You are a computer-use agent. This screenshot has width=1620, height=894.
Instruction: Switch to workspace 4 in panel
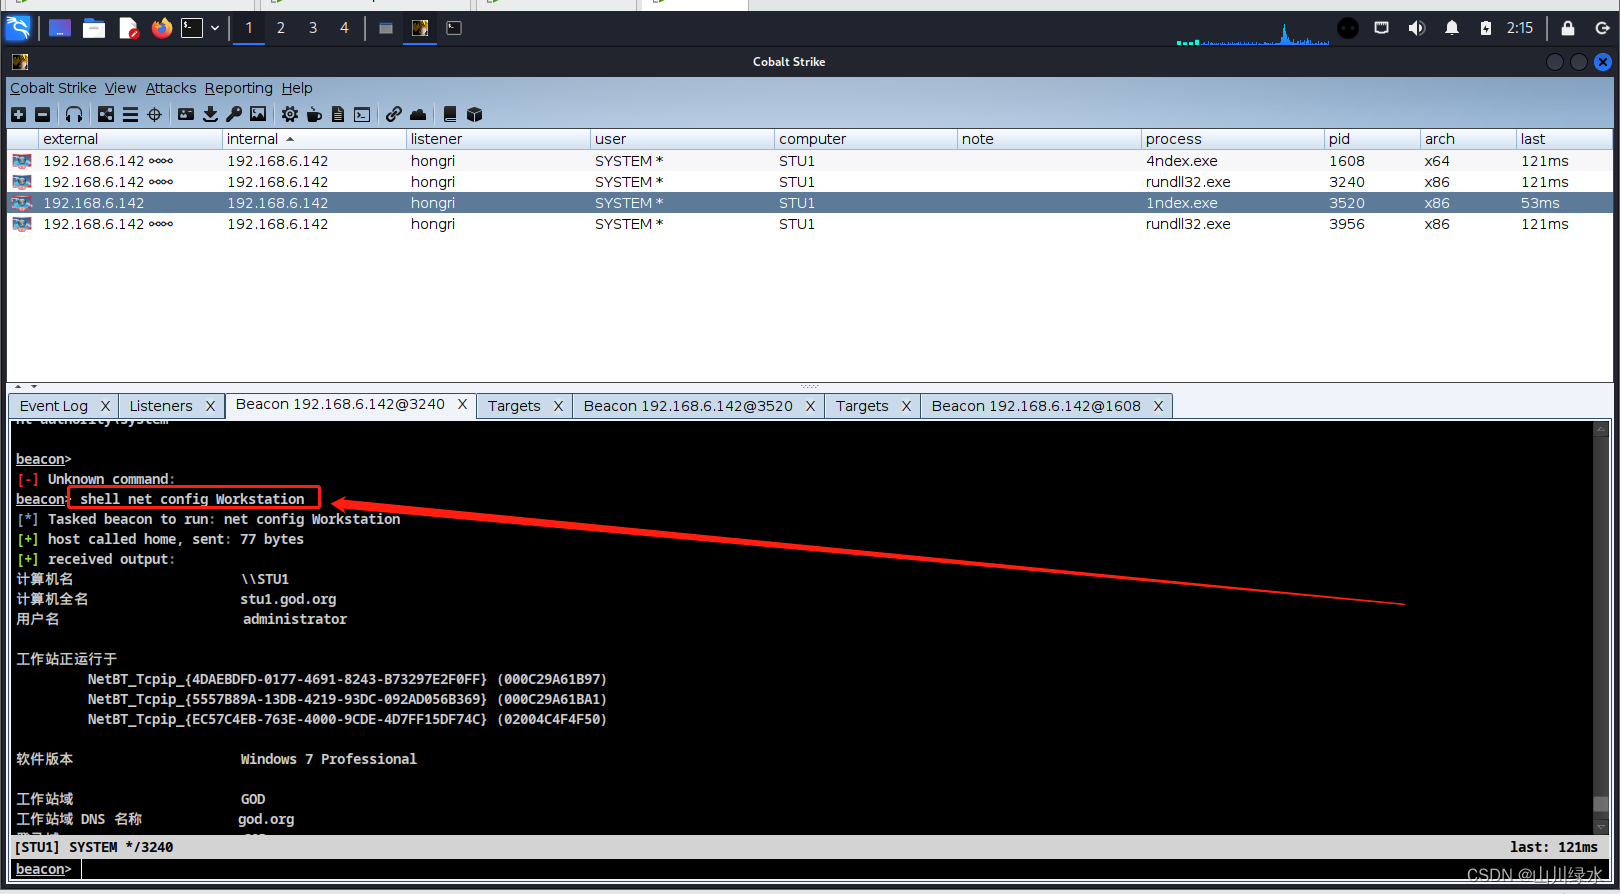click(344, 28)
